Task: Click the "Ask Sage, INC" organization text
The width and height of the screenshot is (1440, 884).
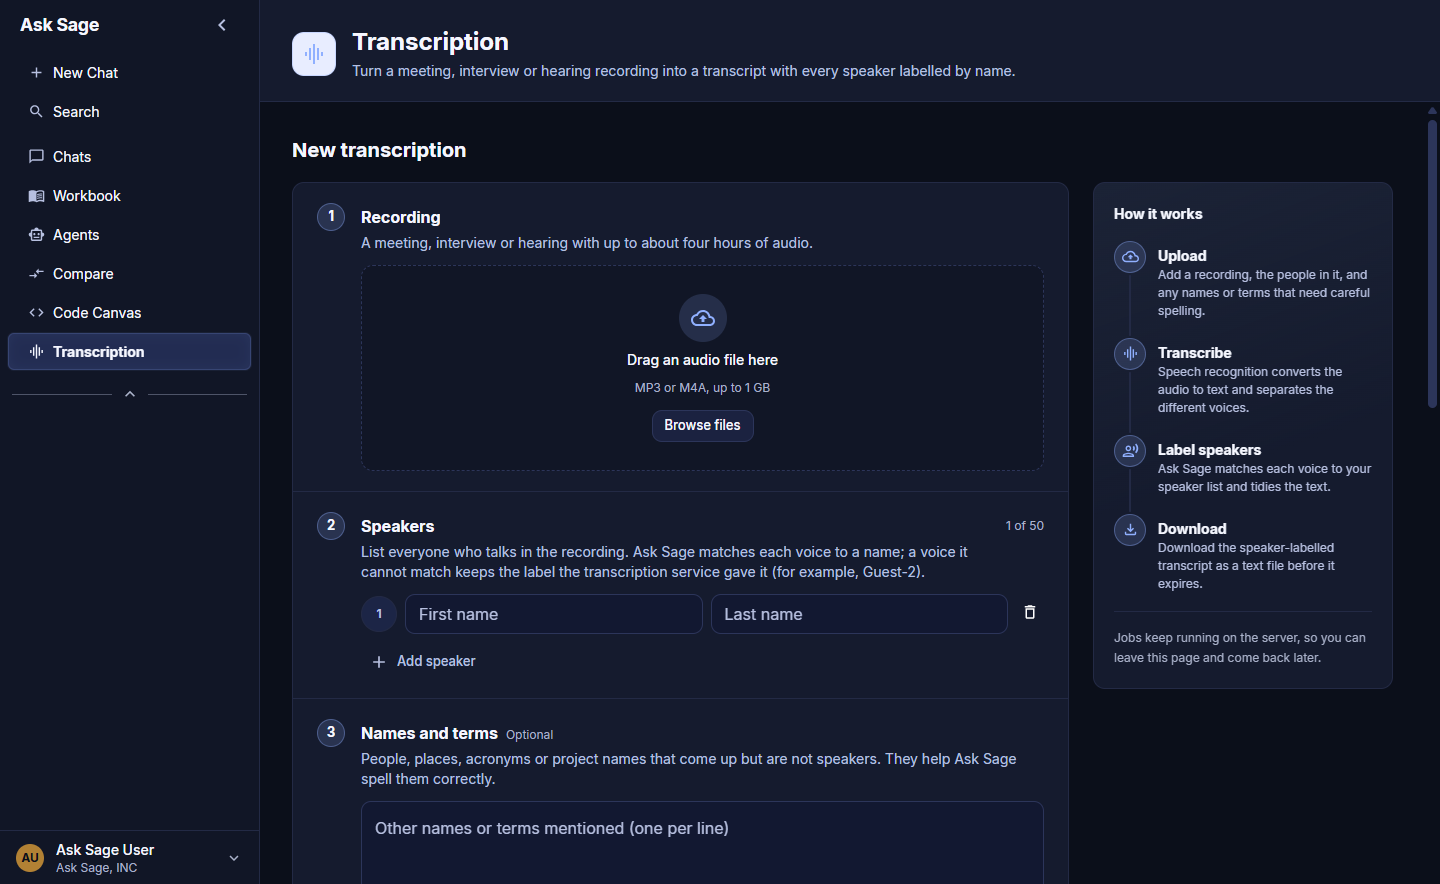Action: coord(97,868)
